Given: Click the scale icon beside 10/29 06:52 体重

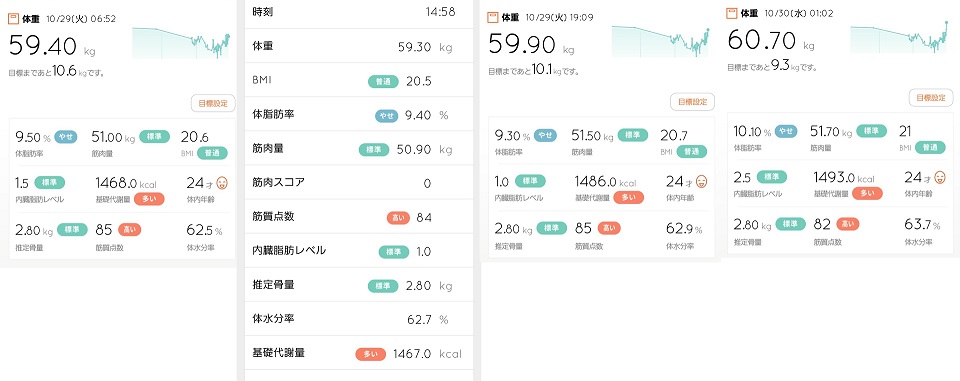Looking at the screenshot, I should [13, 19].
